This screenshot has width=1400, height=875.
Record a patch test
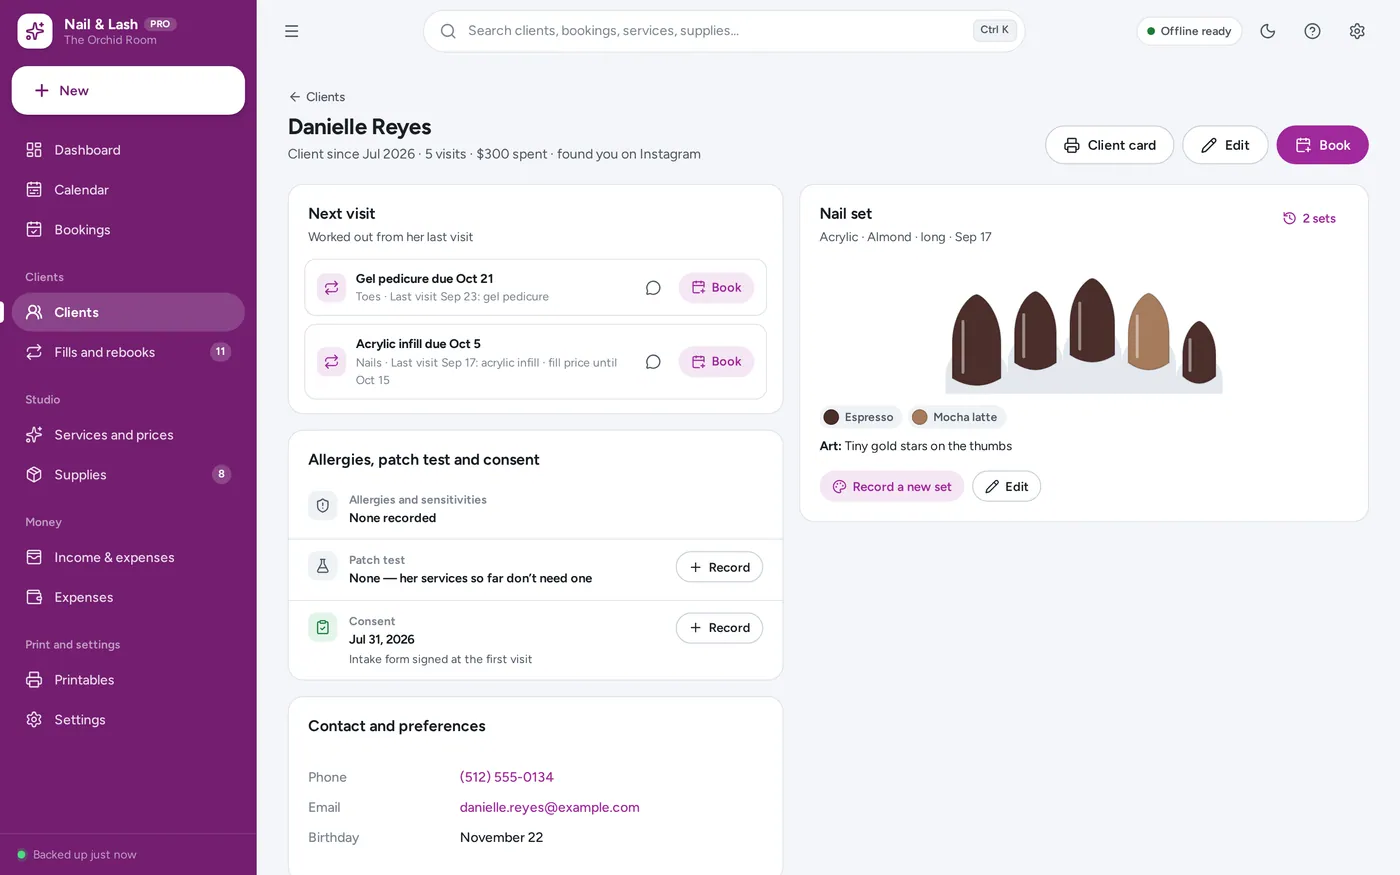tap(719, 567)
